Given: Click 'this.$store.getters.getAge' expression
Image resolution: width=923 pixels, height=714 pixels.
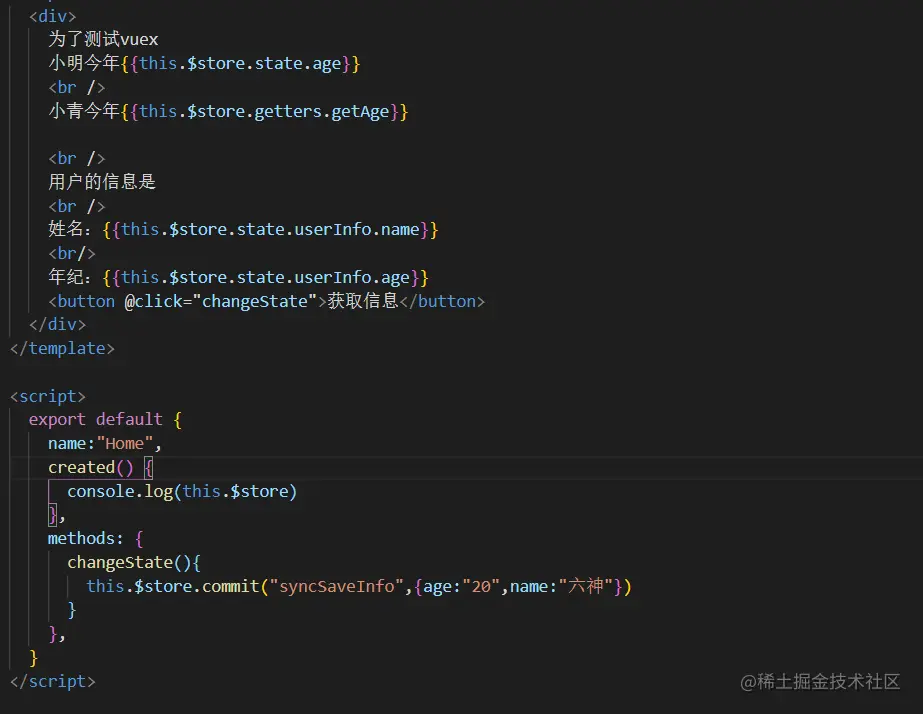Looking at the screenshot, I should 264,111.
